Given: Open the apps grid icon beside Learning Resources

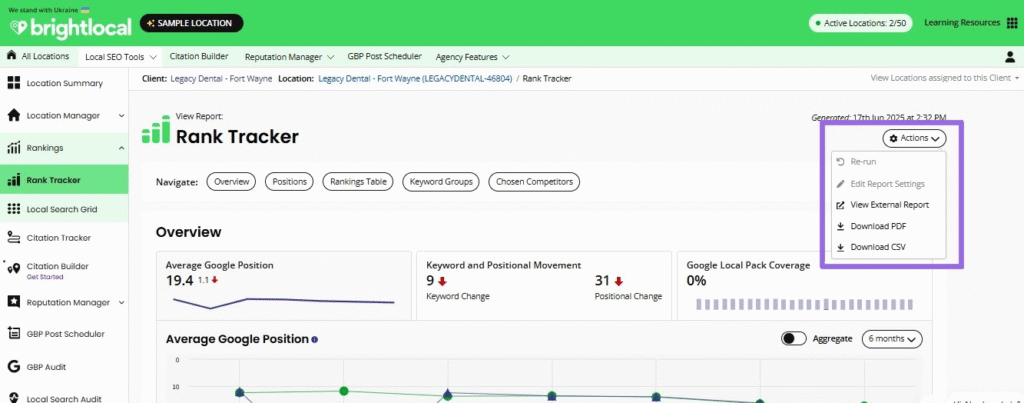Looking at the screenshot, I should 1012,23.
